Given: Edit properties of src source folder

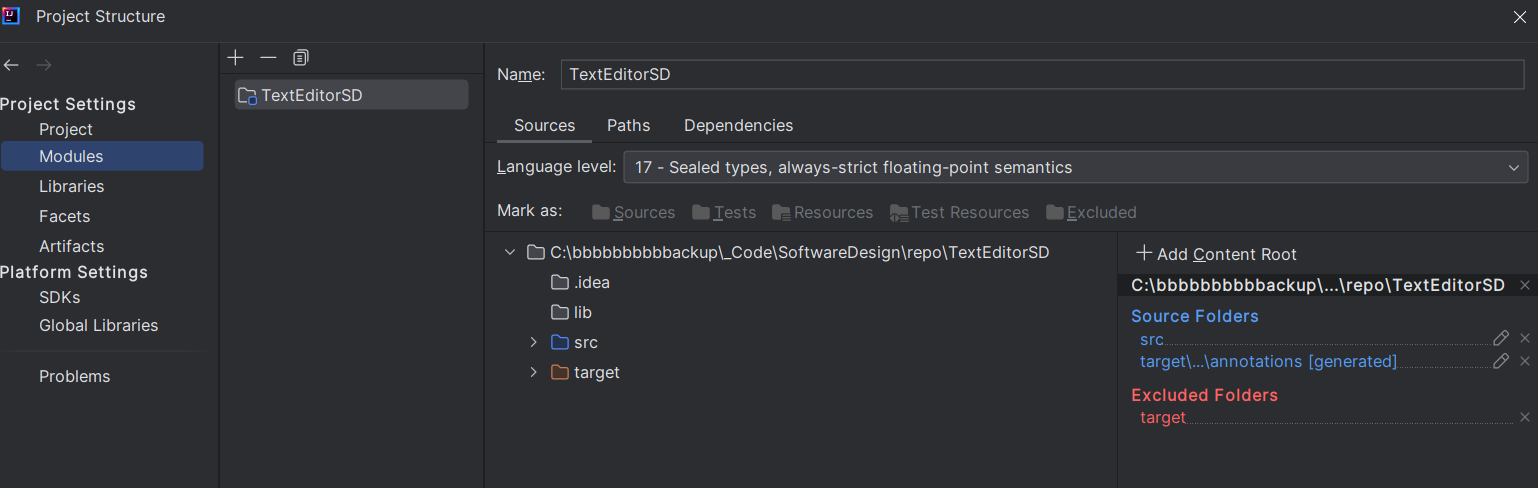Looking at the screenshot, I should click(x=1500, y=339).
